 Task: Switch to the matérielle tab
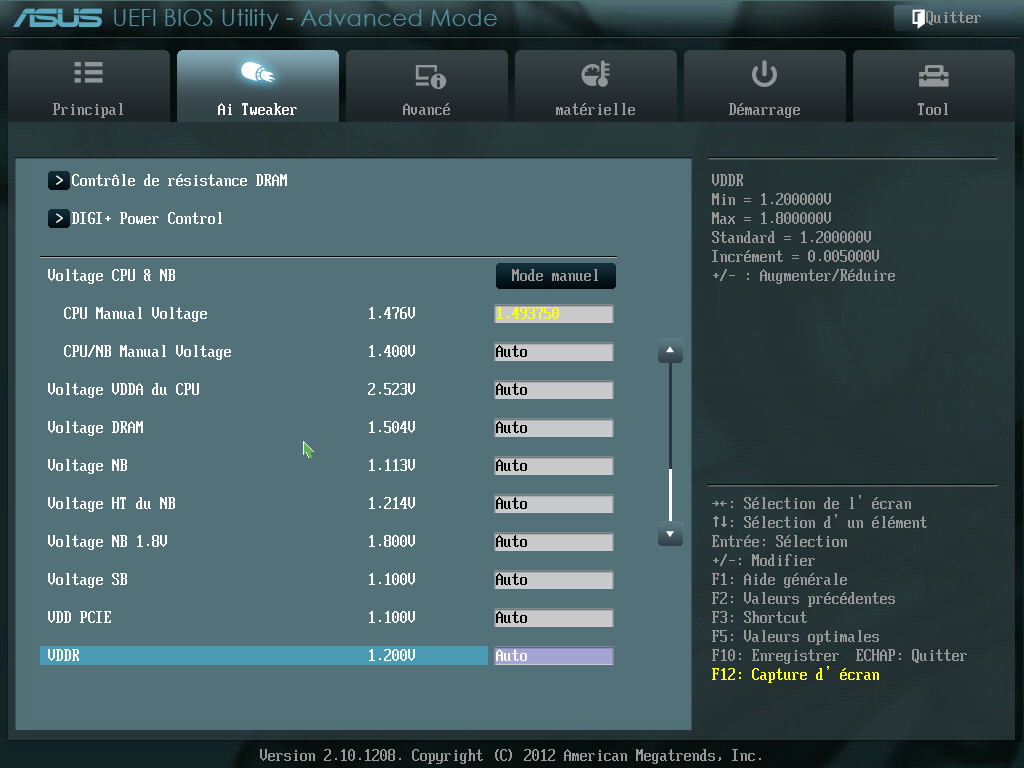[596, 86]
